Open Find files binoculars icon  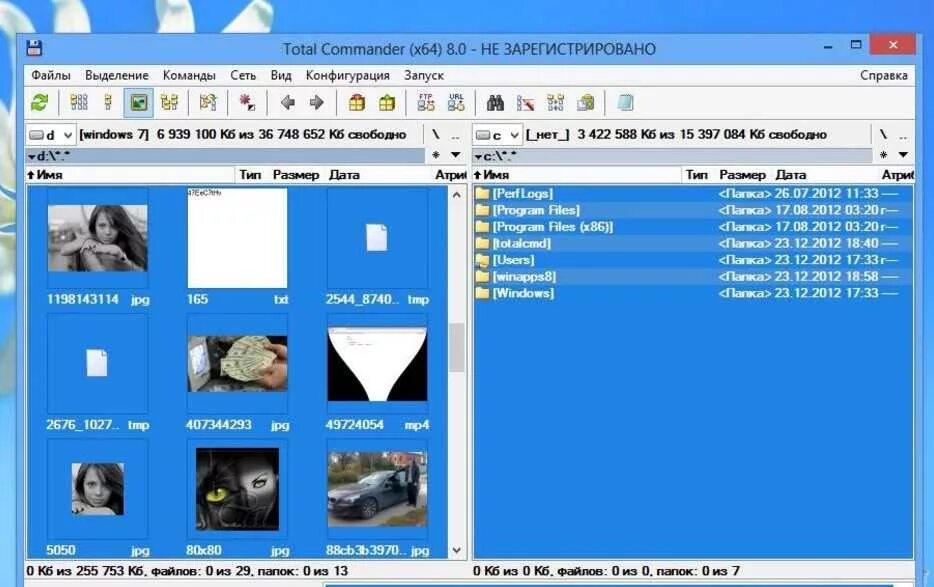(495, 103)
